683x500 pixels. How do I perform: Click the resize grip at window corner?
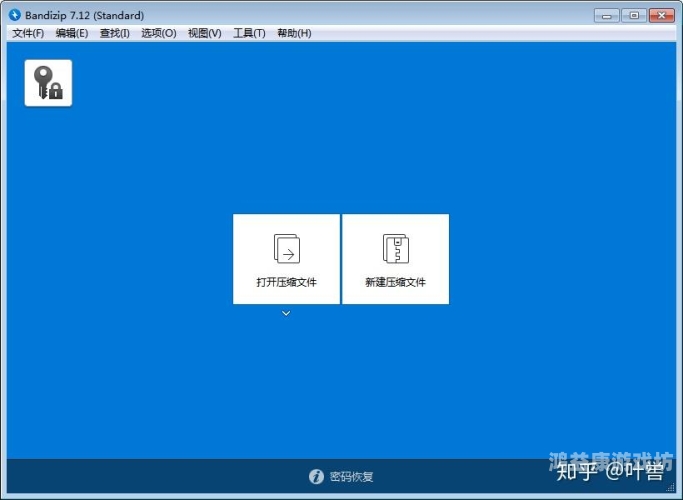671,488
